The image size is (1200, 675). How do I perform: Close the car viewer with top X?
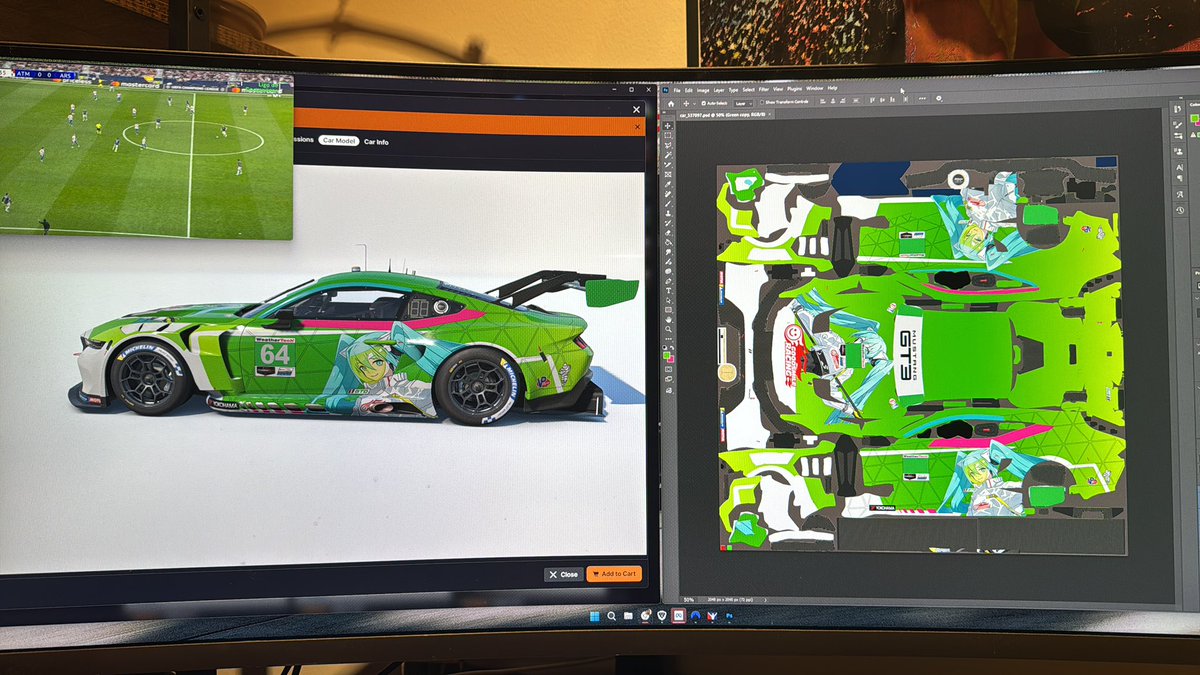pyautogui.click(x=636, y=109)
